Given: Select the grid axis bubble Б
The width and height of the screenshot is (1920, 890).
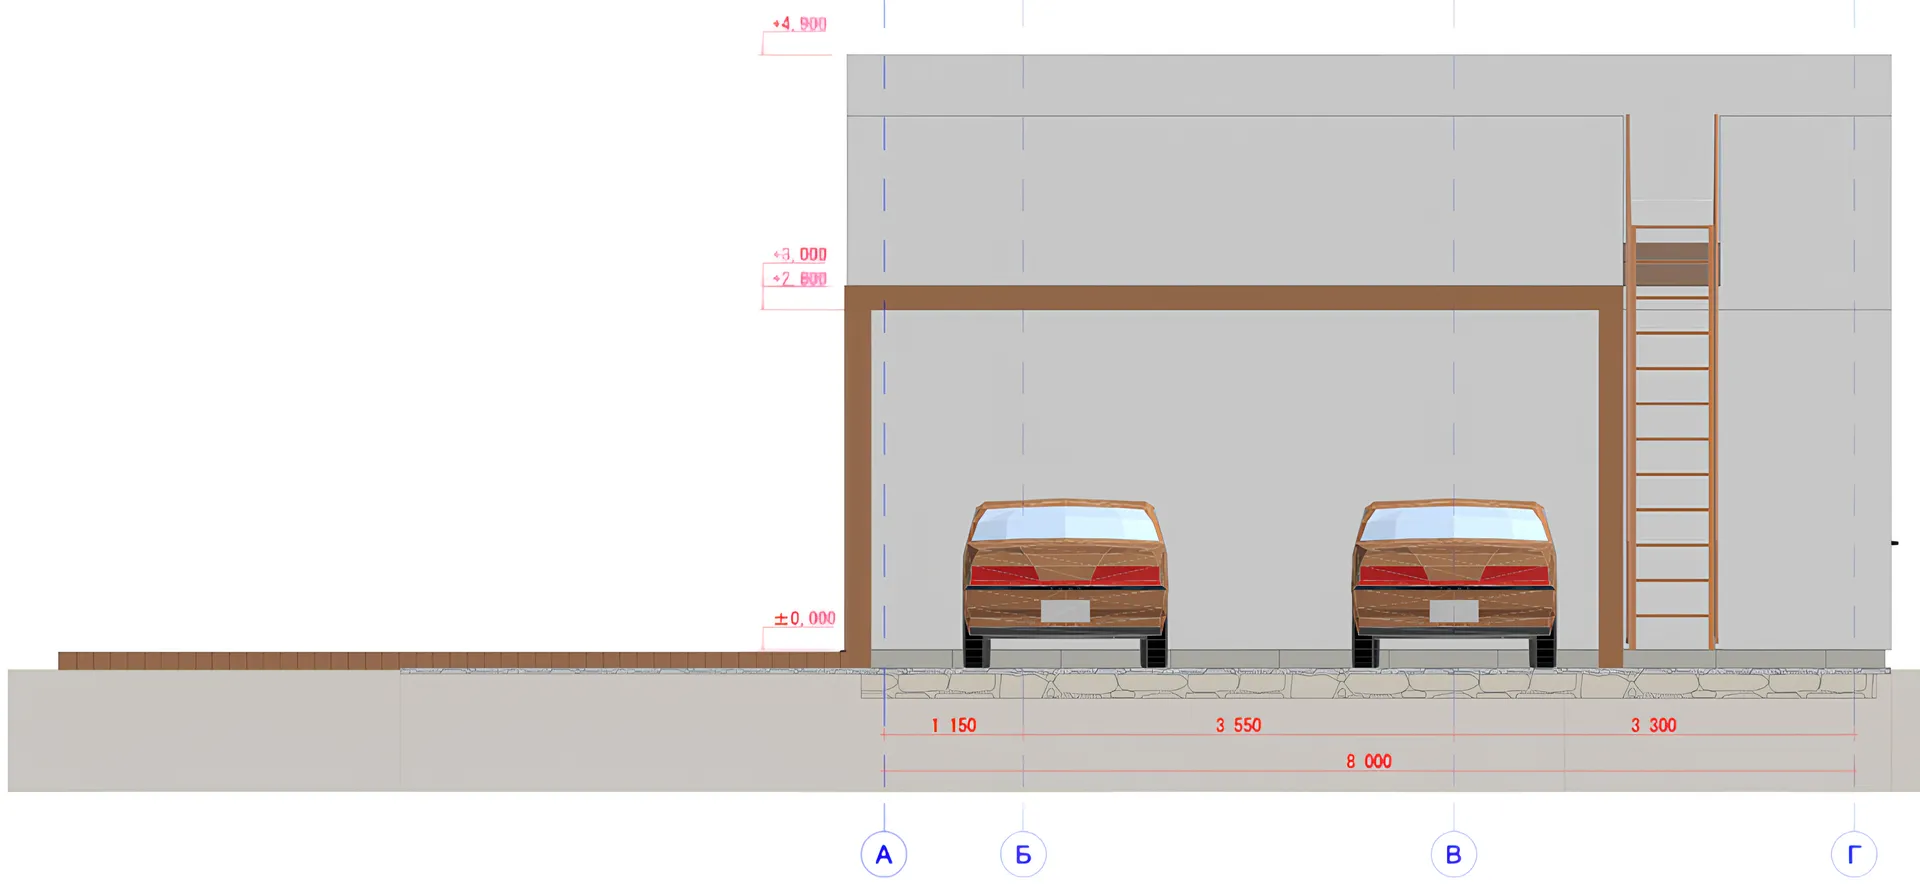Looking at the screenshot, I should (1023, 855).
